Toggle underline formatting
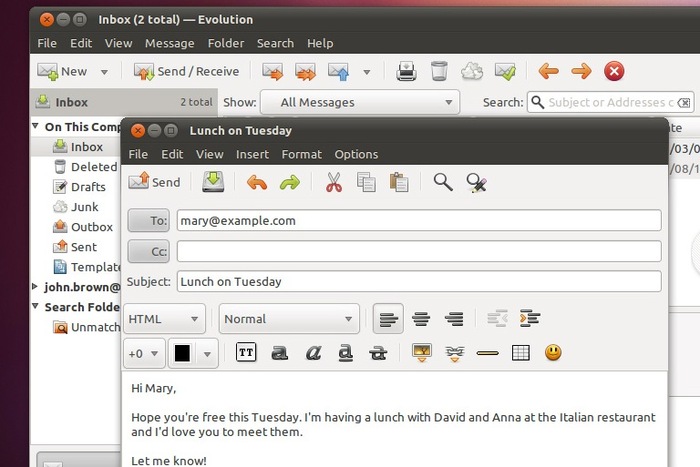The height and width of the screenshot is (467, 700). (346, 353)
